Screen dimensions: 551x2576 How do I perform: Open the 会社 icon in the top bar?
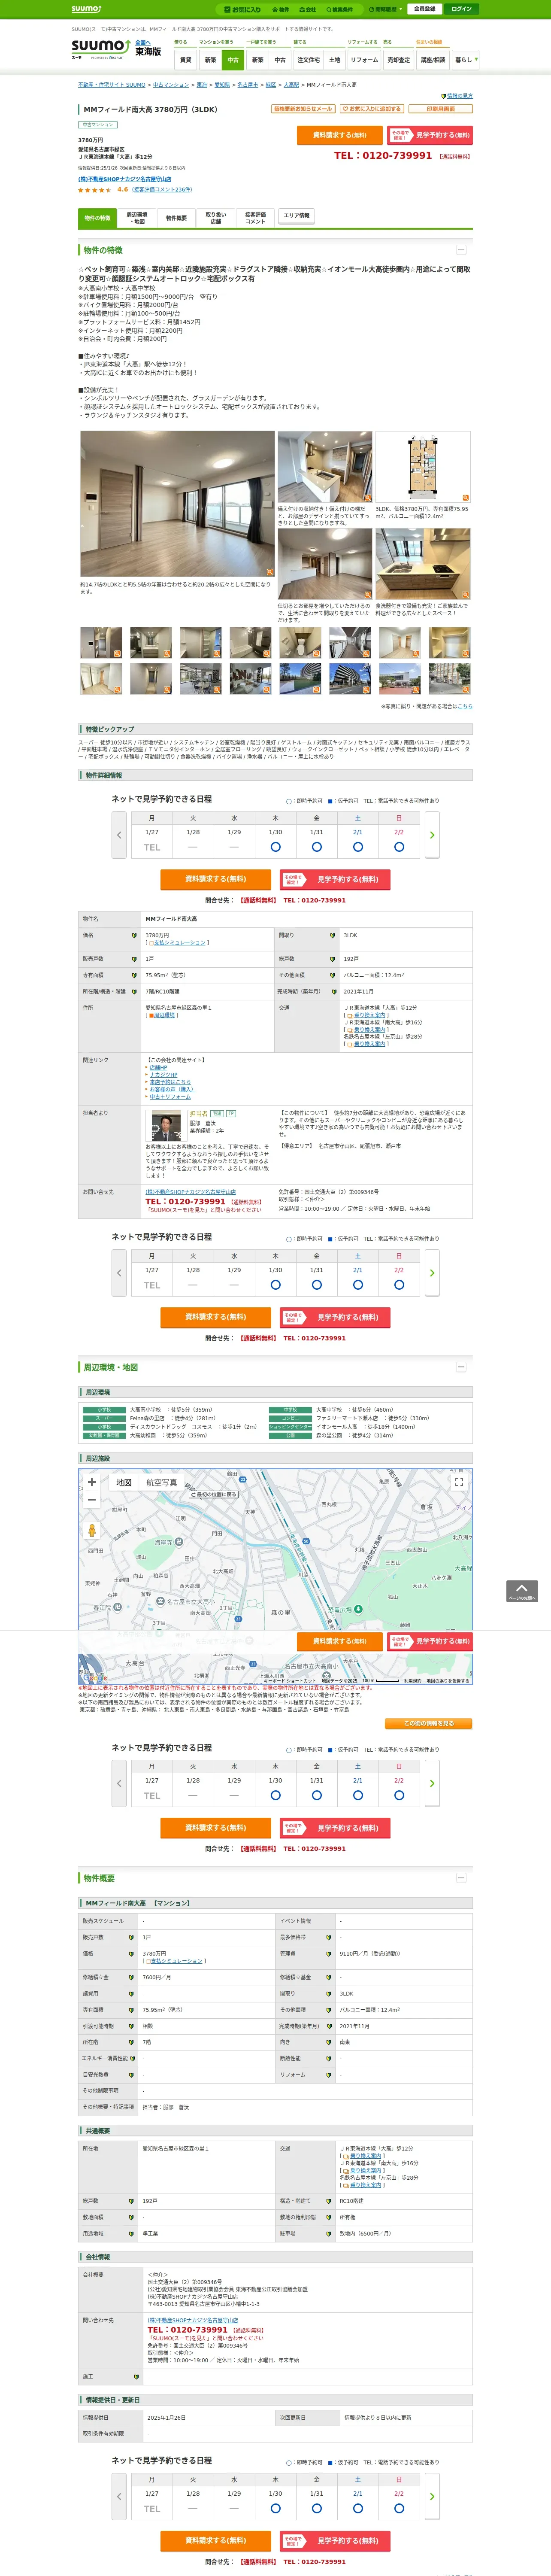click(x=308, y=9)
